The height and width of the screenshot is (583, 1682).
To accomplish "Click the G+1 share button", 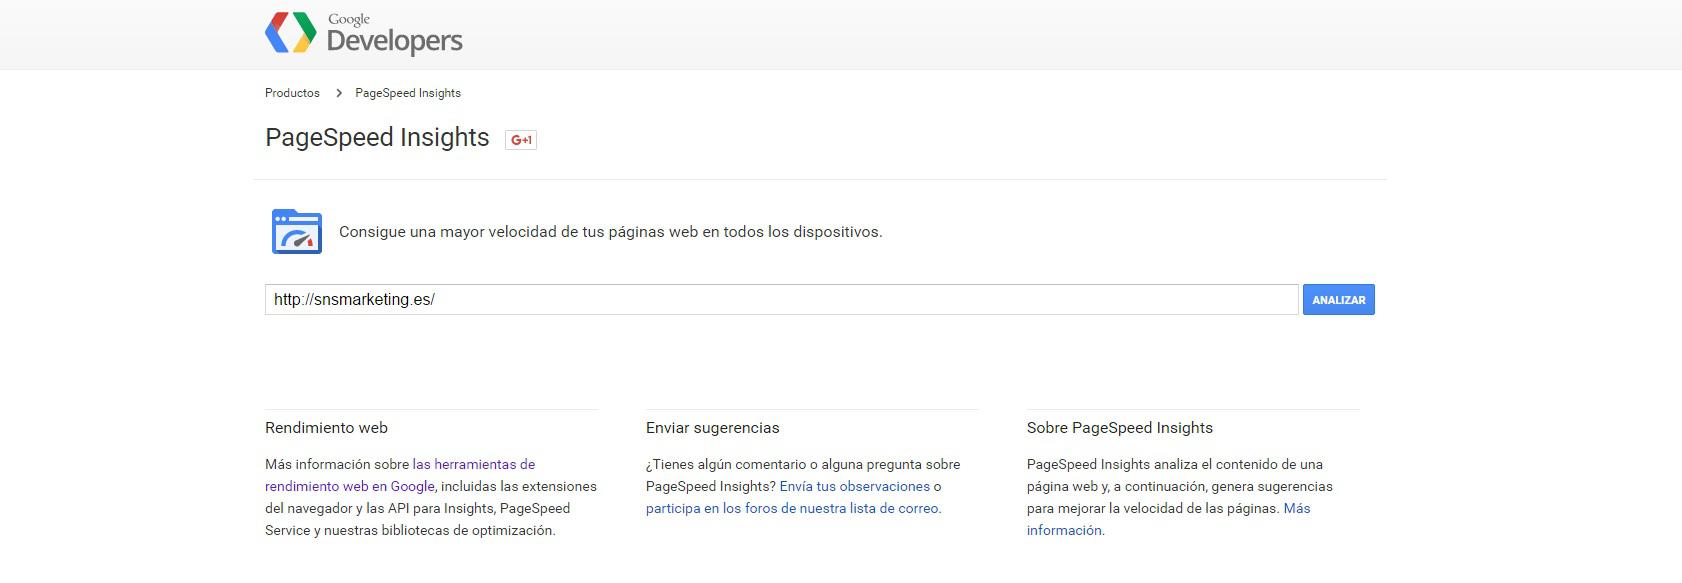I will tap(521, 140).
